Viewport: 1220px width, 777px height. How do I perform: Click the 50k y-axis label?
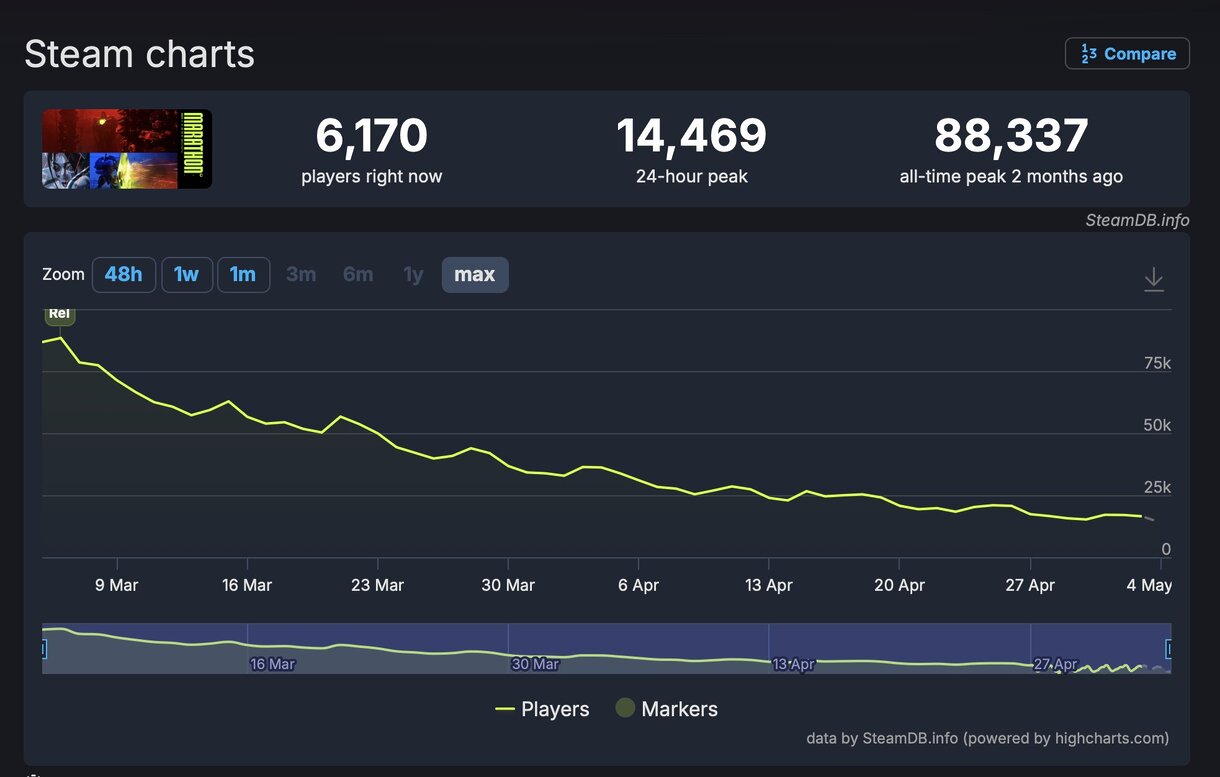1157,426
